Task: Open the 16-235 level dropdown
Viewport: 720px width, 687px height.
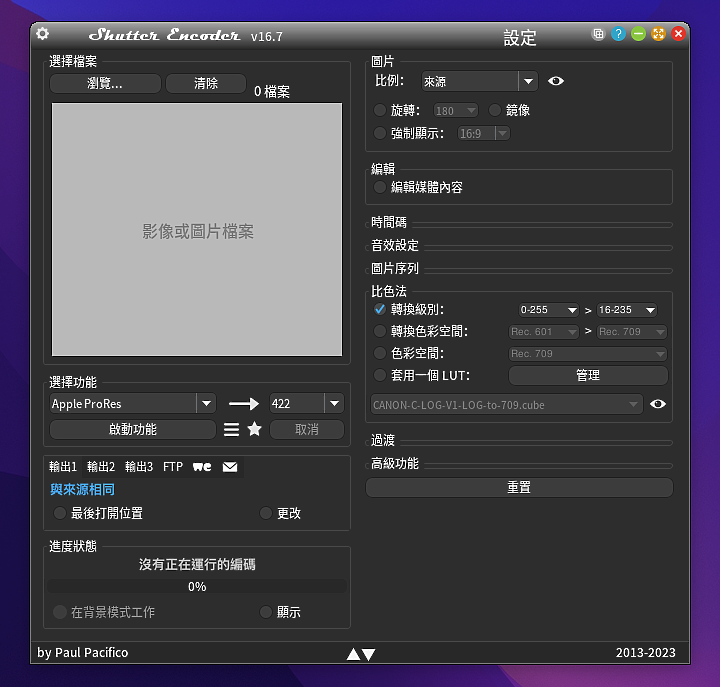Action: [627, 310]
